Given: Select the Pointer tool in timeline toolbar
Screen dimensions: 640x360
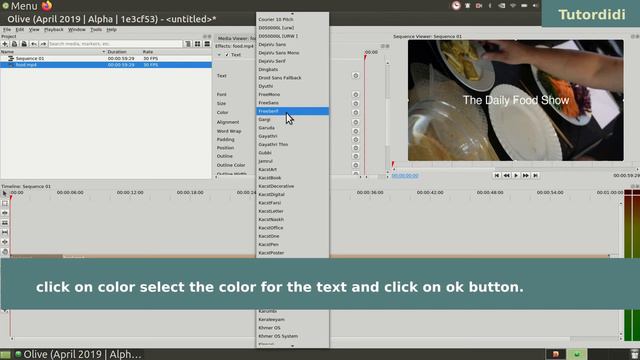Looking at the screenshot, I should point(5,193).
